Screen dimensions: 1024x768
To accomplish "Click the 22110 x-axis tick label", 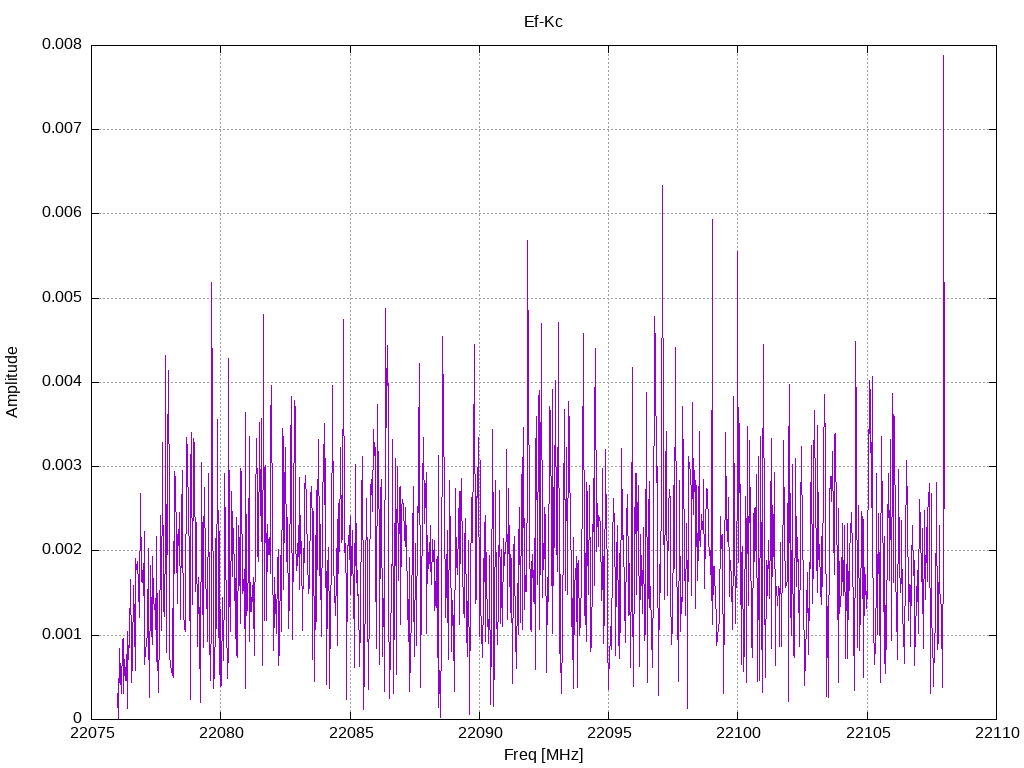I will 997,733.
